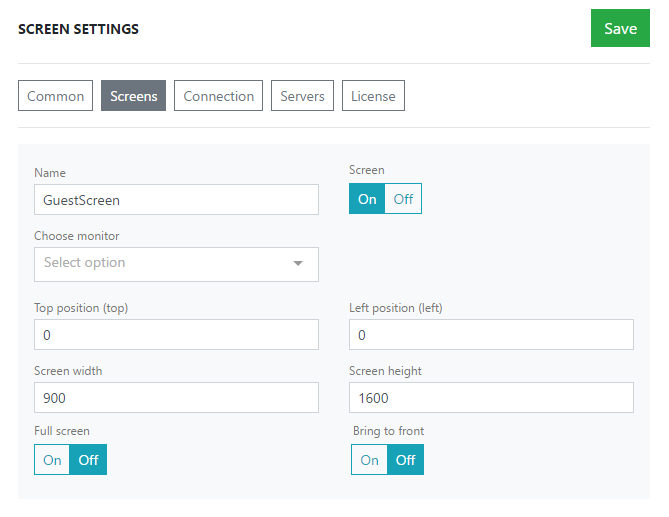Open the Choose monitor dropdown
Viewport: 669px width, 517px height.
pos(176,264)
